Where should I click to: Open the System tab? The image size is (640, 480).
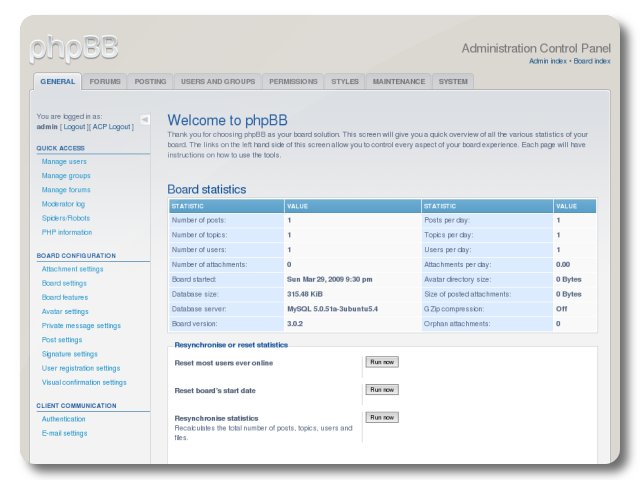pos(453,82)
